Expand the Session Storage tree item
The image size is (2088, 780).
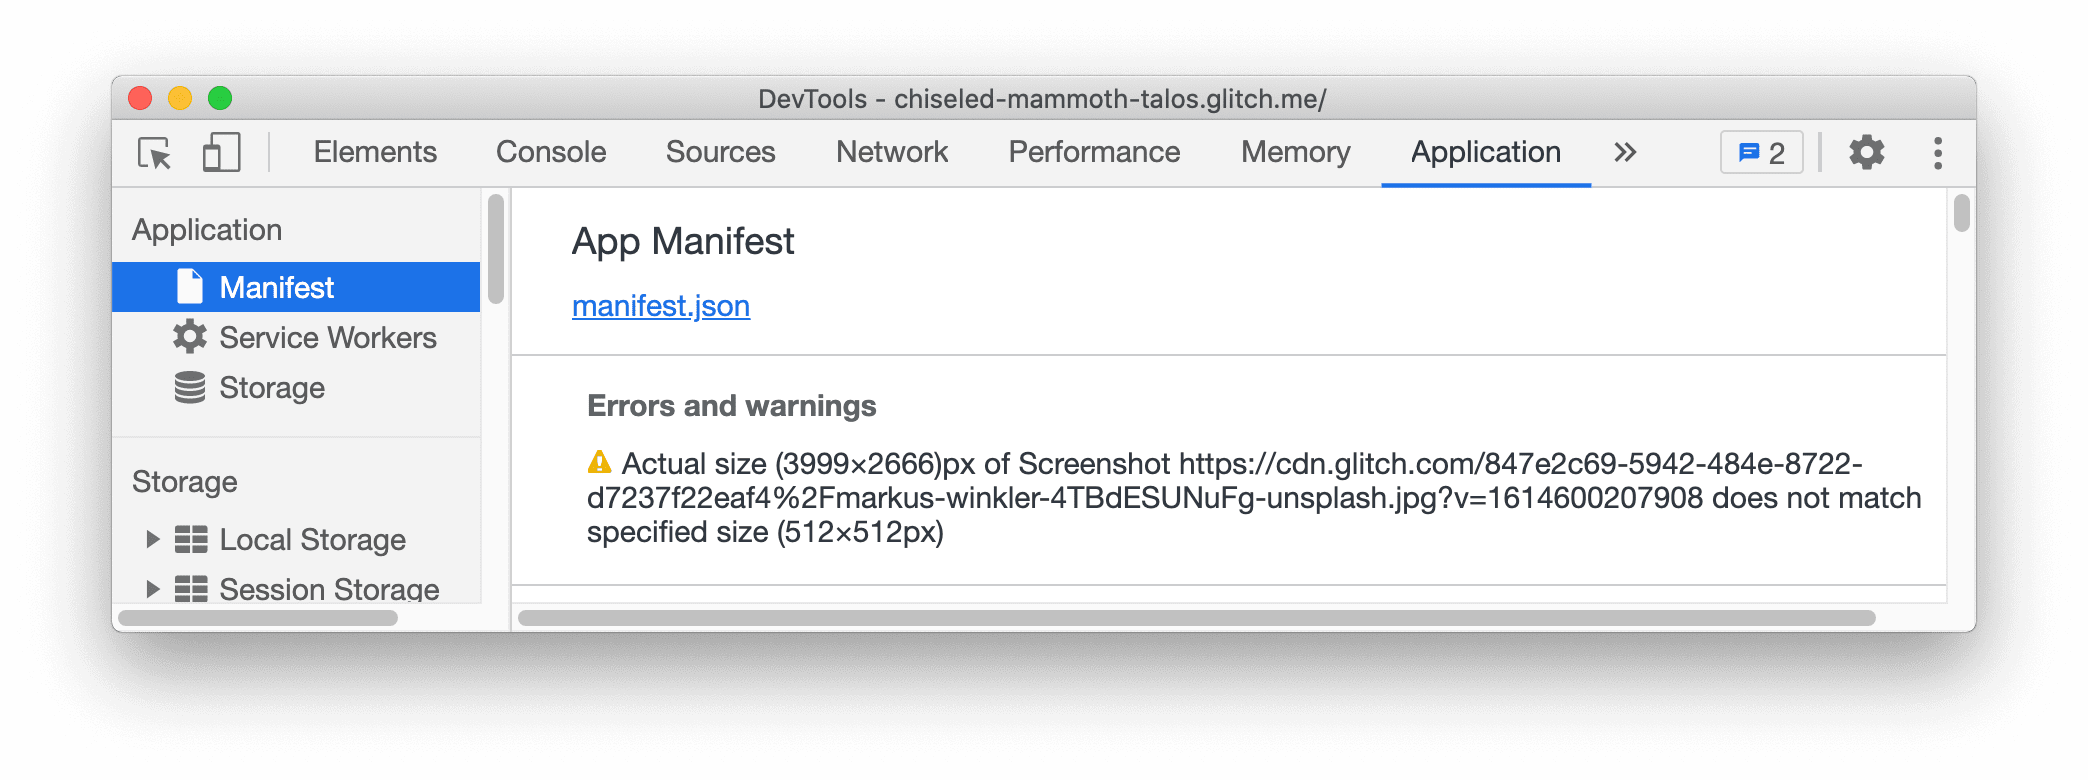[154, 589]
